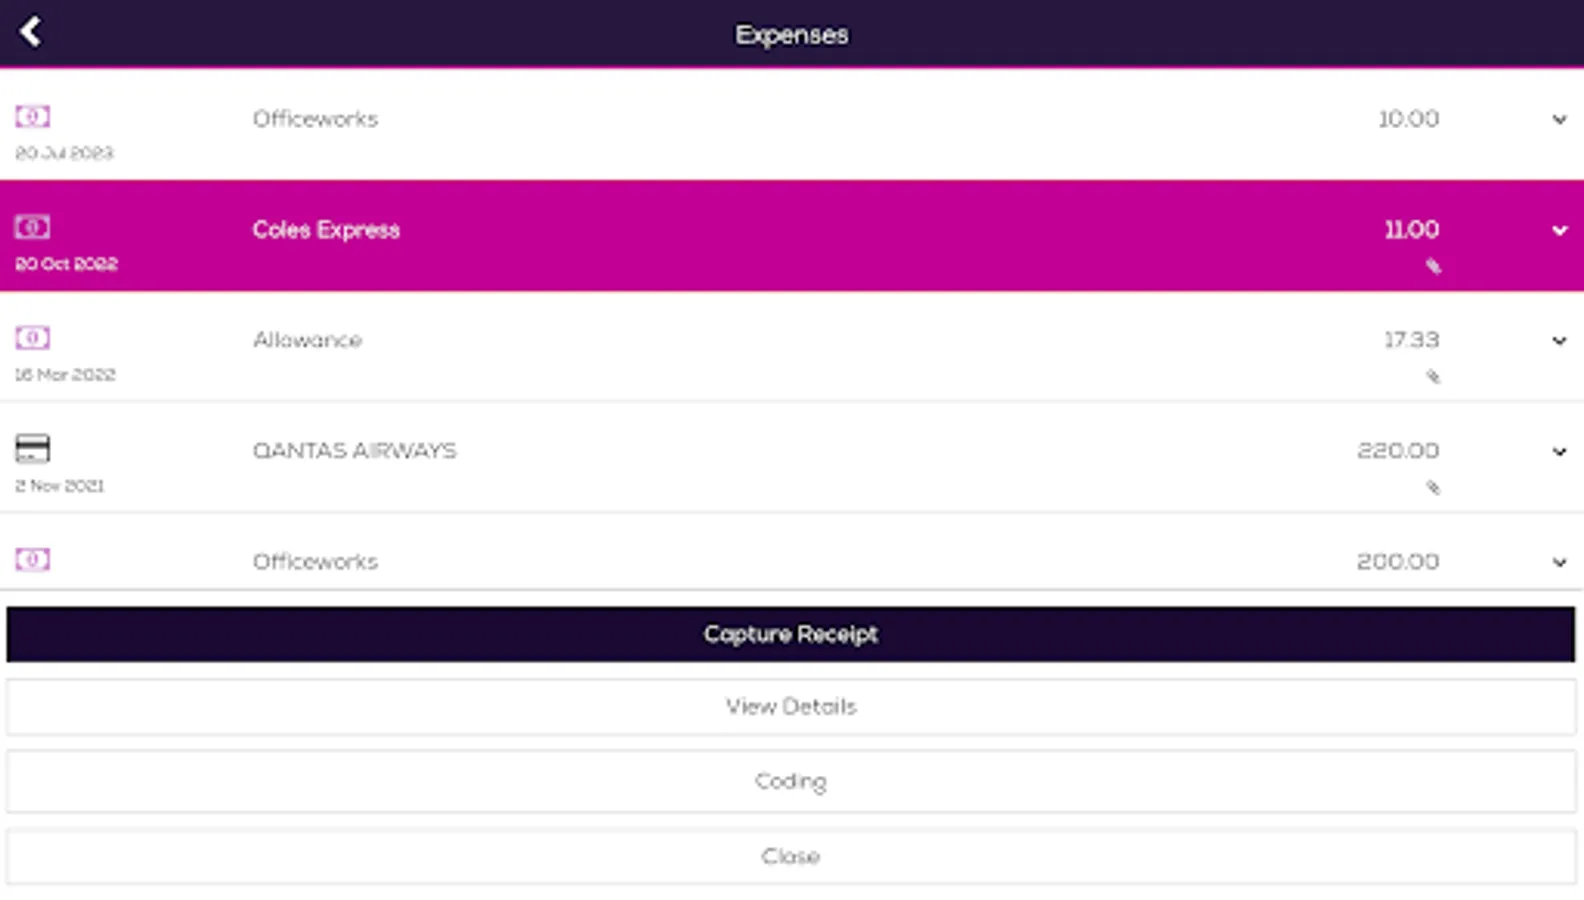Click cash icon beside Allowance expense
The width and height of the screenshot is (1584, 900).
click(x=32, y=338)
